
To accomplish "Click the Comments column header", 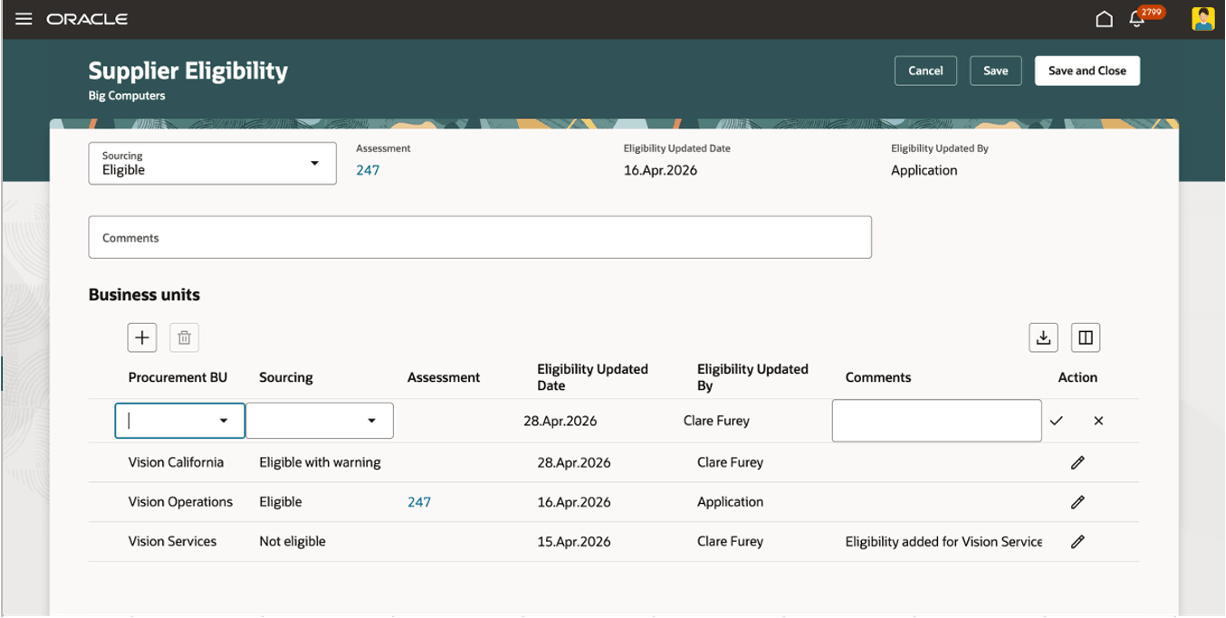I will (x=878, y=377).
